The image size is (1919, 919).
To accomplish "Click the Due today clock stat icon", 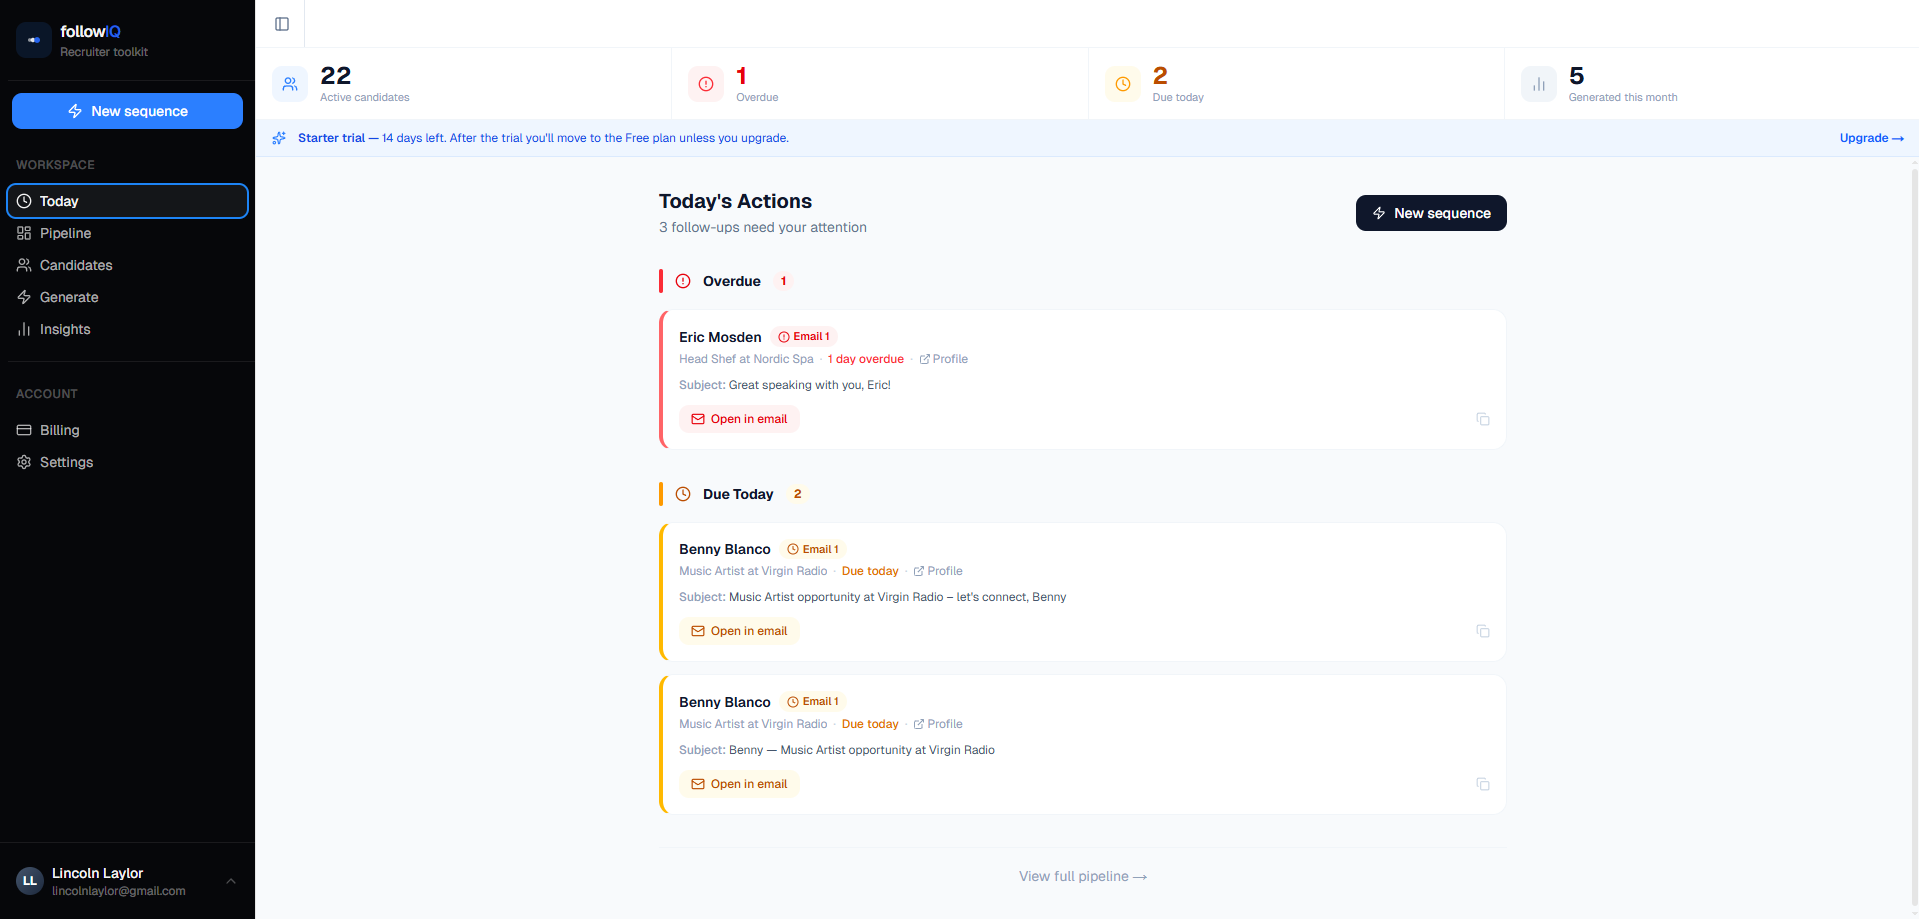I will point(1123,84).
